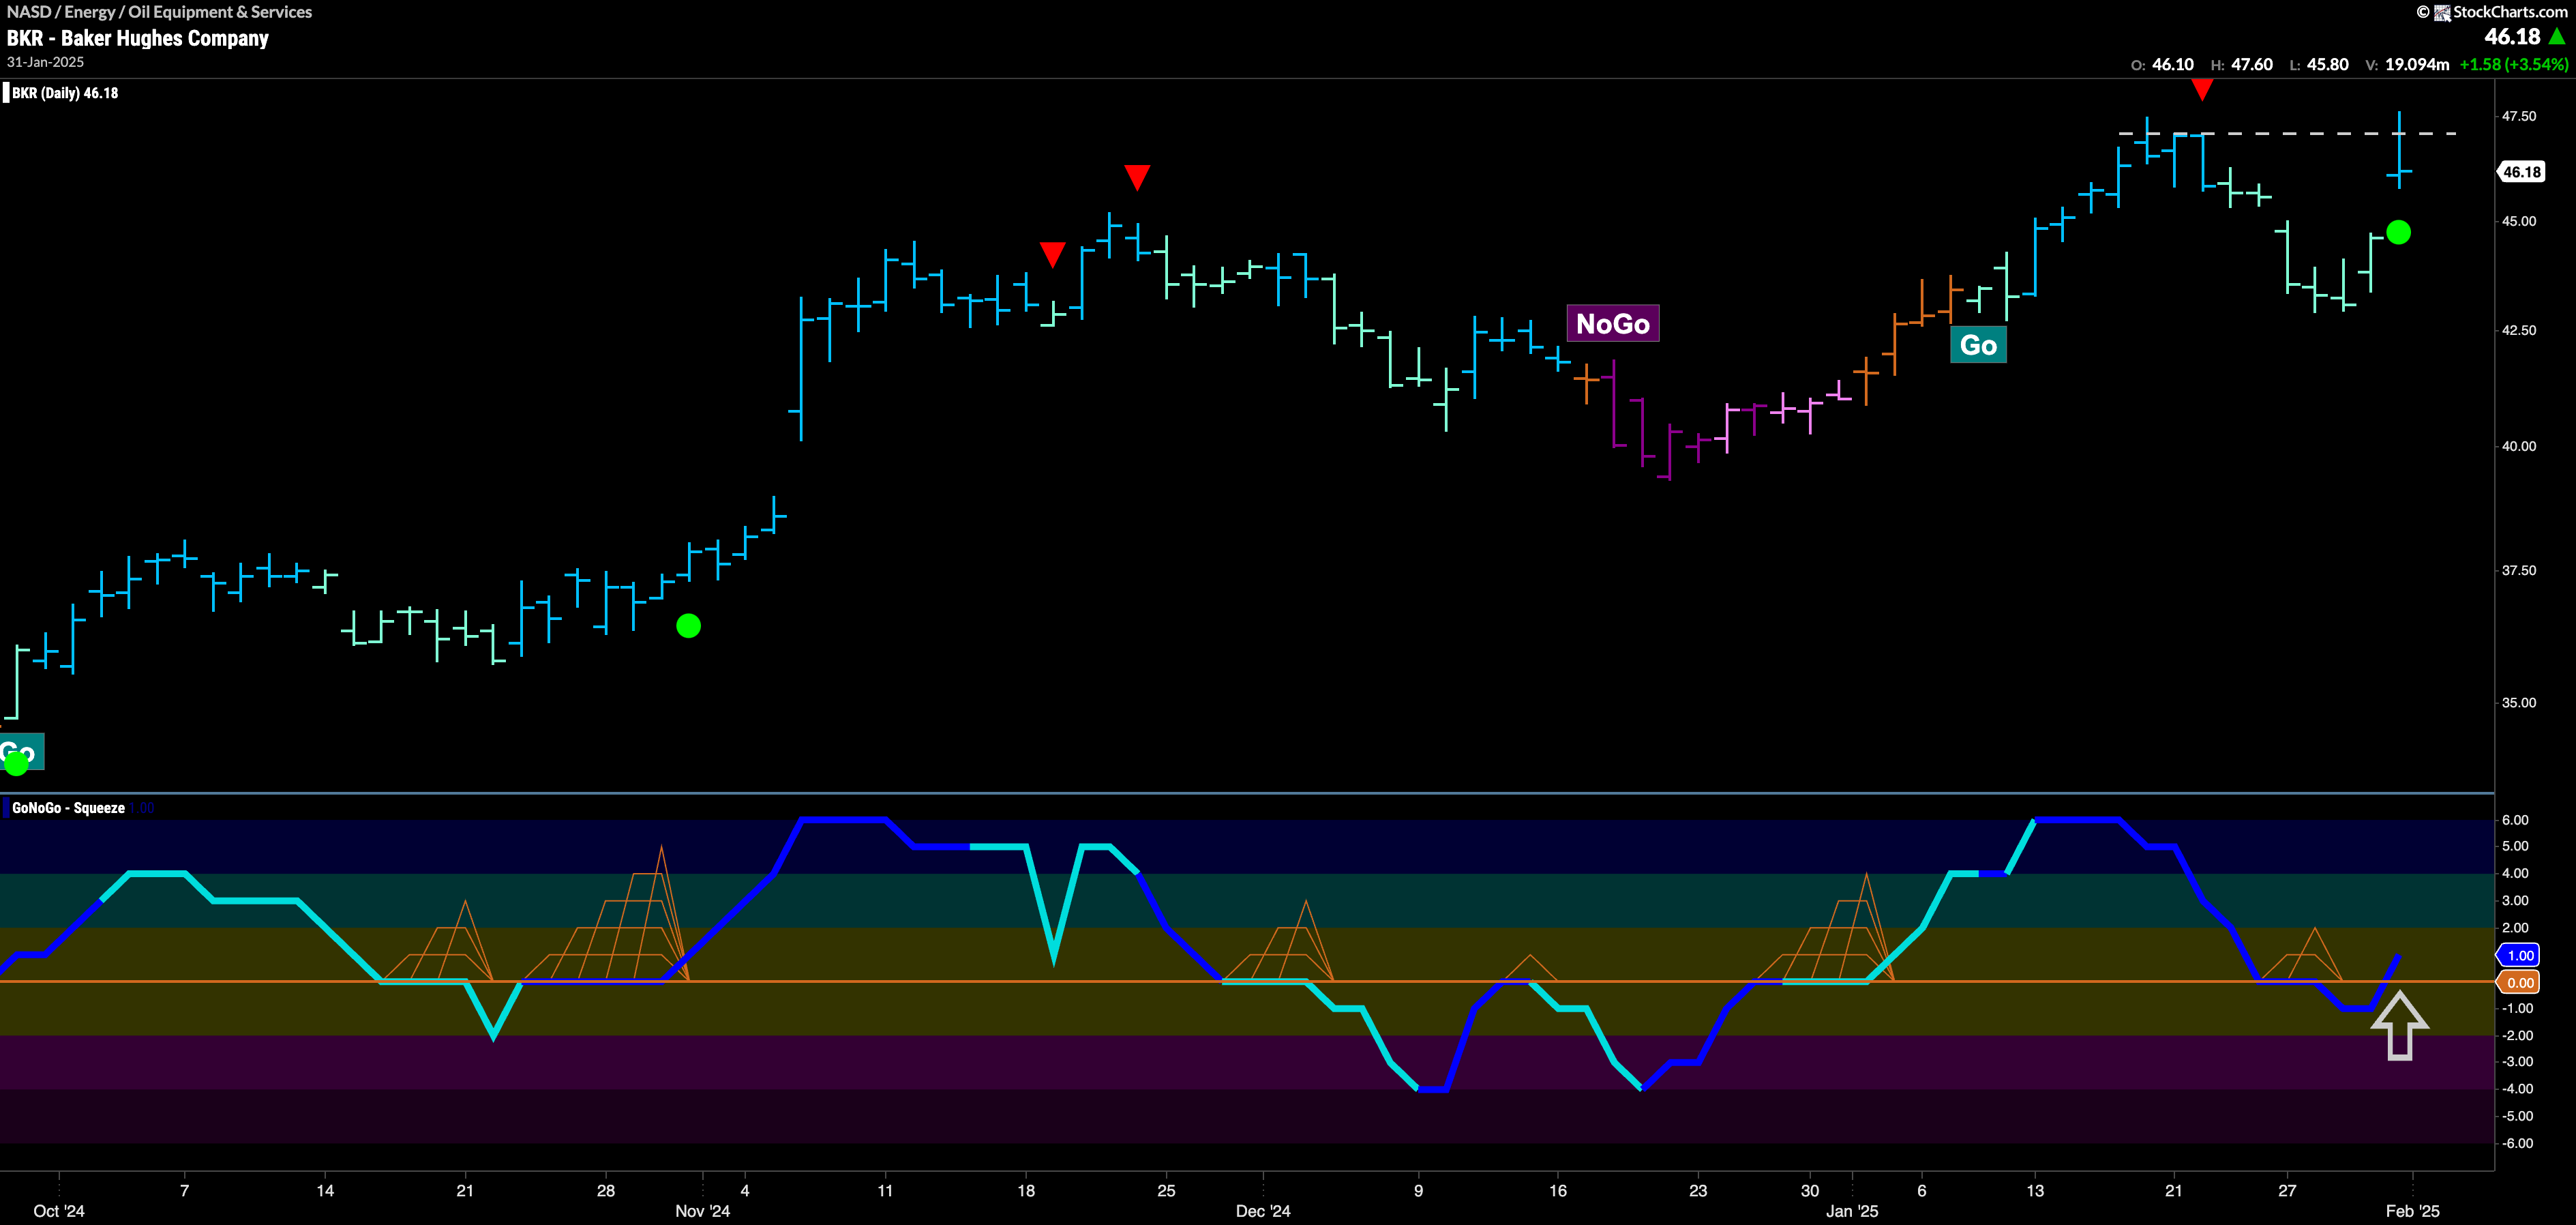Click the 13 date label in January
This screenshot has height=1225, width=2576.
(x=2035, y=1191)
